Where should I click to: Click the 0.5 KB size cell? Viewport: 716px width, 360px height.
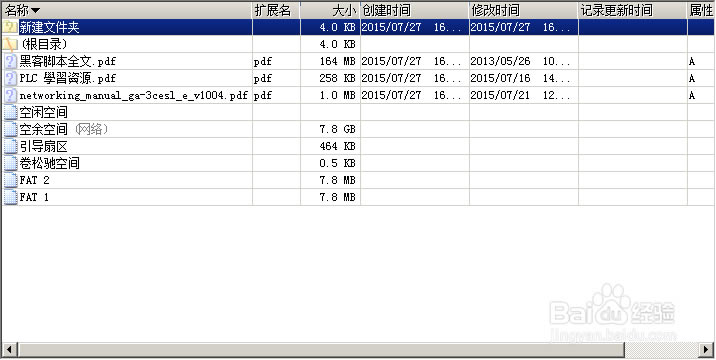(x=337, y=163)
